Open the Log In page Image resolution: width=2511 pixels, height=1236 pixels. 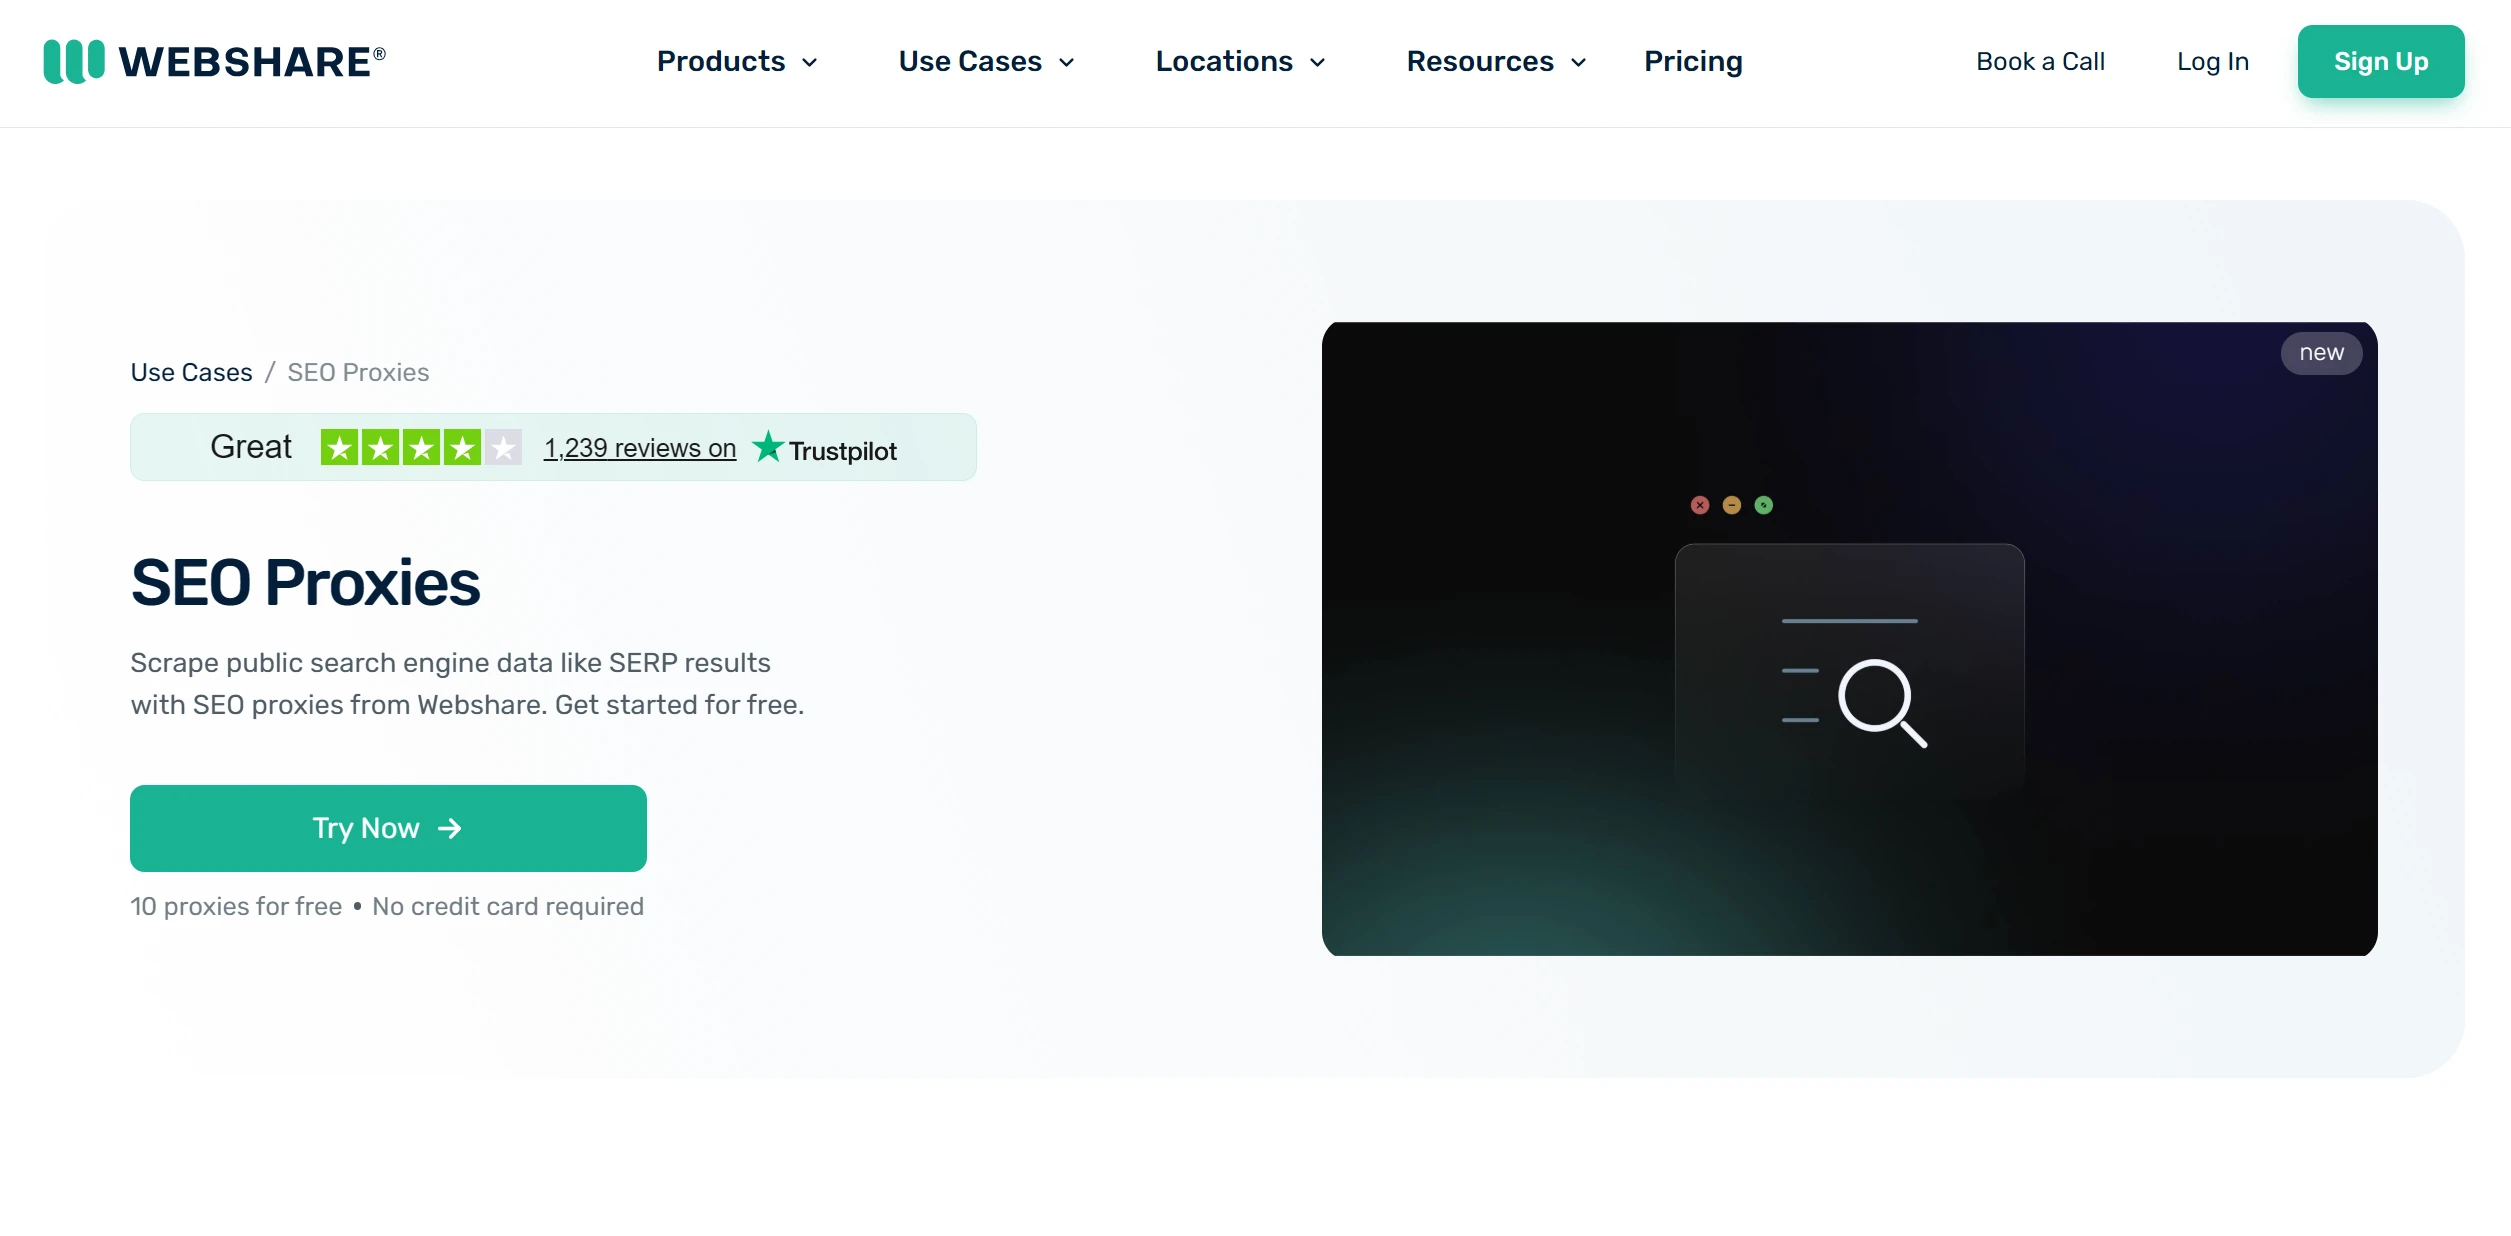[x=2213, y=62]
